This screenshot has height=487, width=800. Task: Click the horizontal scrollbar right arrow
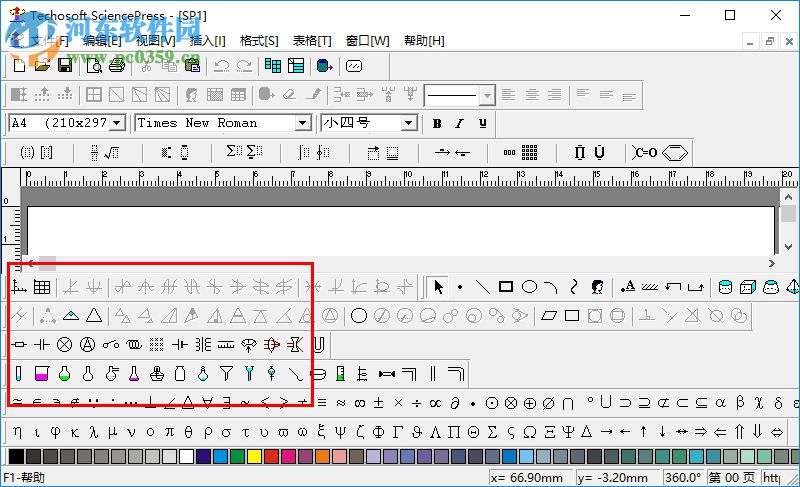(x=771, y=263)
